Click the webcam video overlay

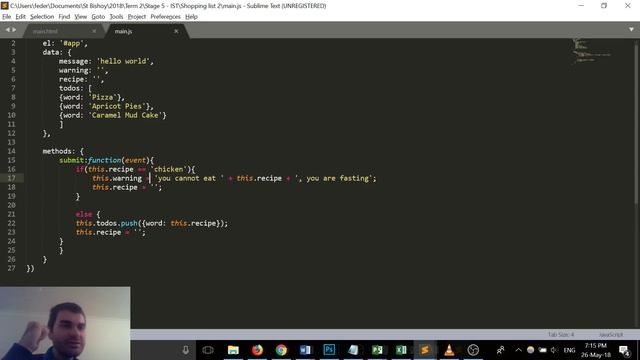pyautogui.click(x=65, y=323)
